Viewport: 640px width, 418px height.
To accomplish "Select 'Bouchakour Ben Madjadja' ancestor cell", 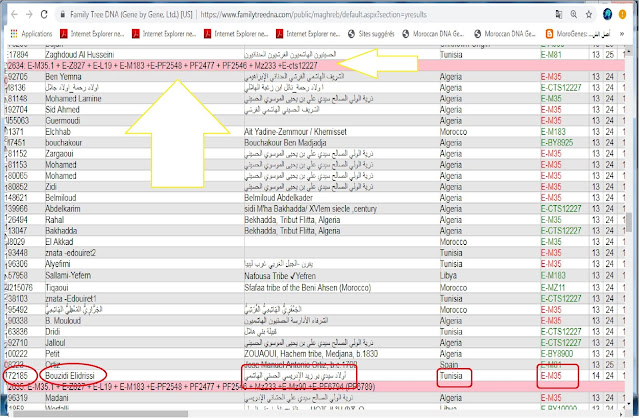I will click(x=285, y=143).
